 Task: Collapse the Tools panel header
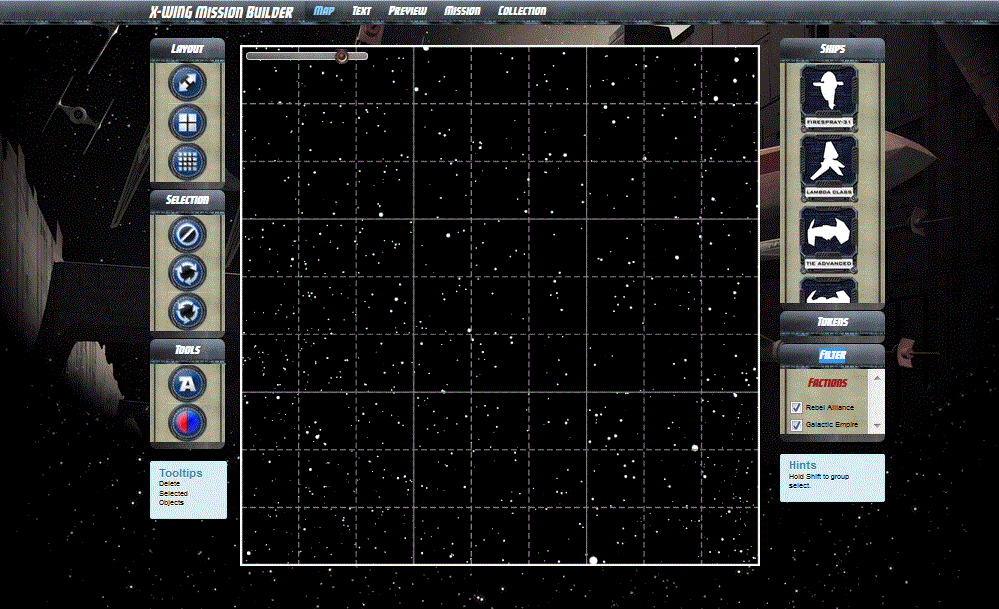tap(187, 350)
